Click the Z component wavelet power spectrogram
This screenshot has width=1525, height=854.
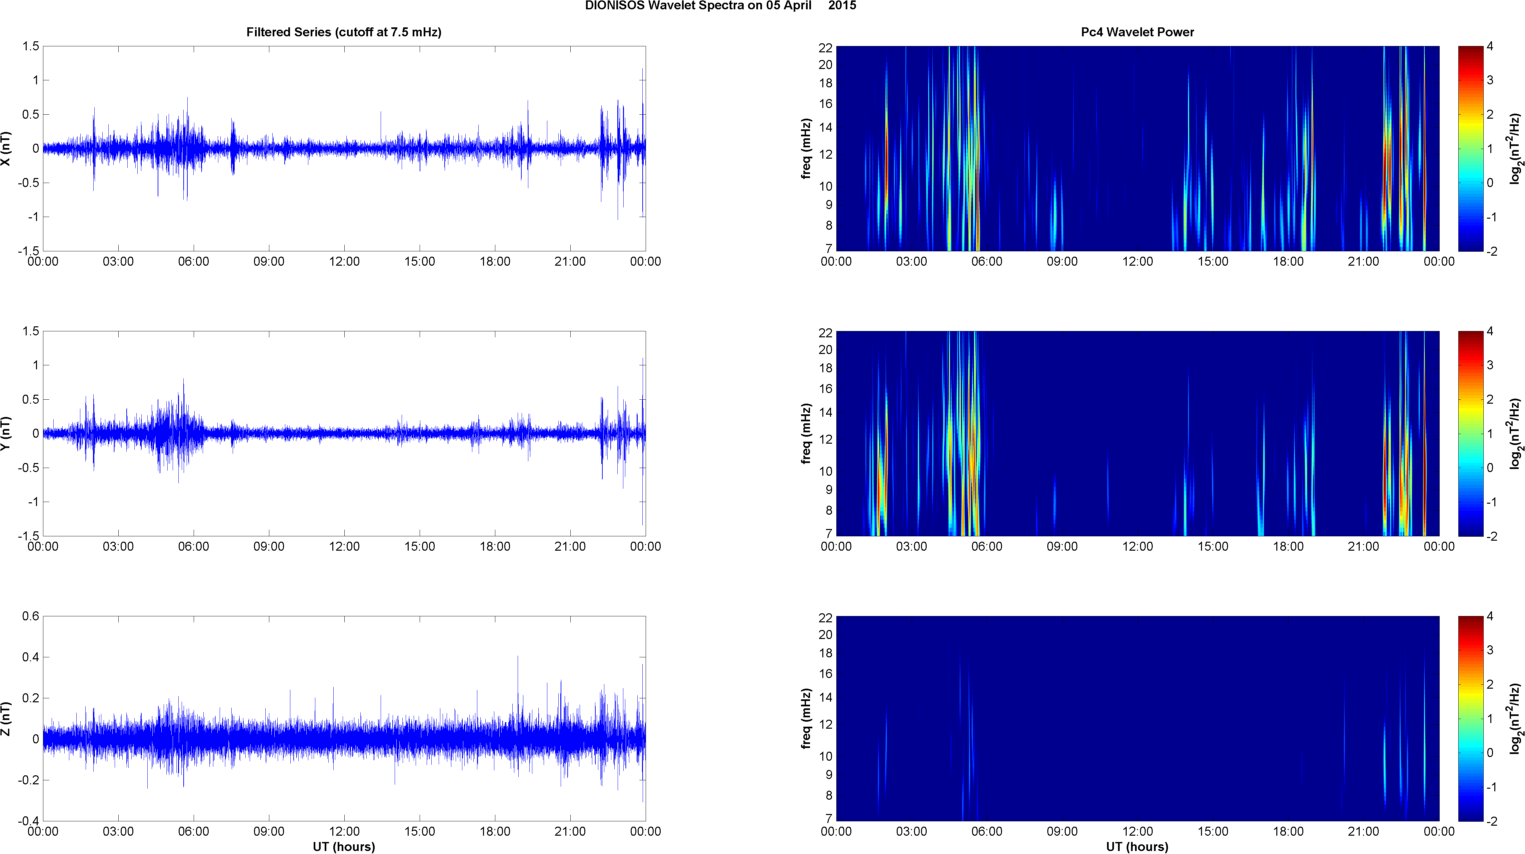[1137, 718]
